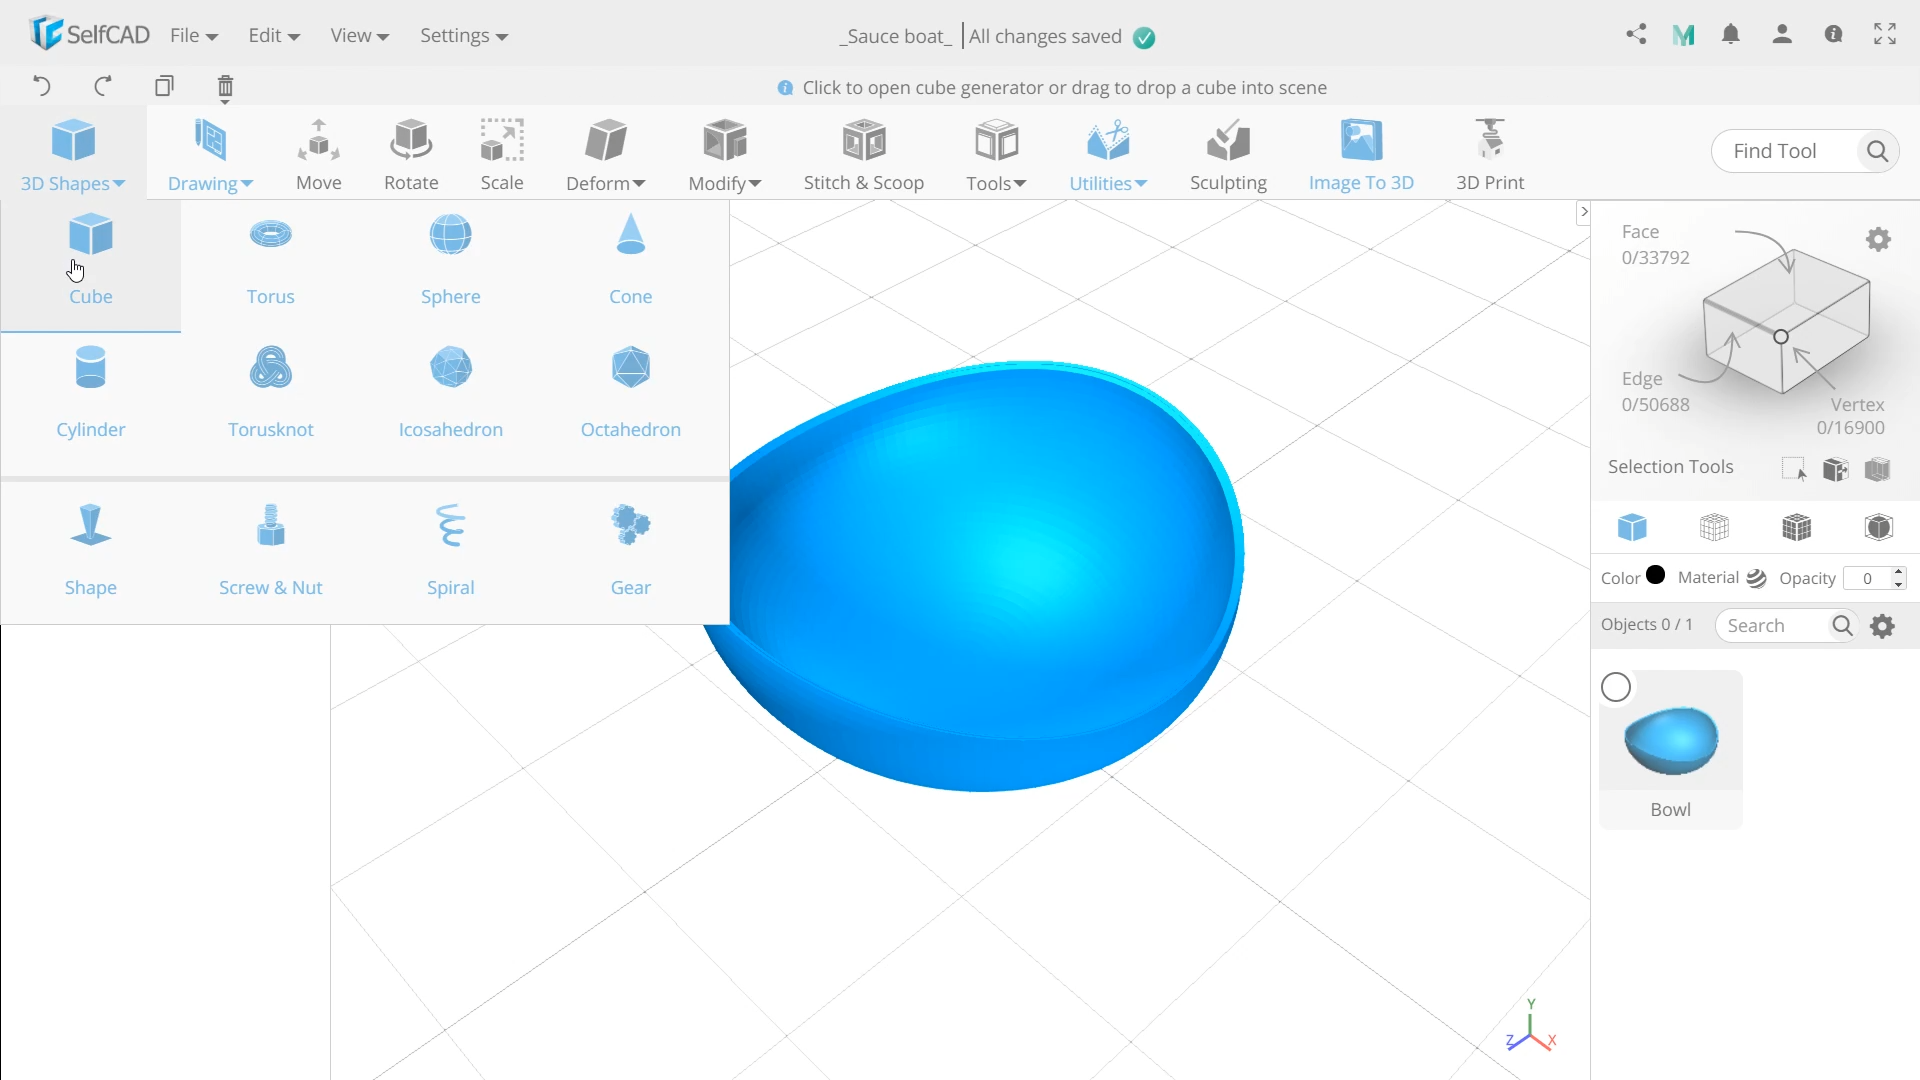Open the Sculpting tool

[1228, 155]
